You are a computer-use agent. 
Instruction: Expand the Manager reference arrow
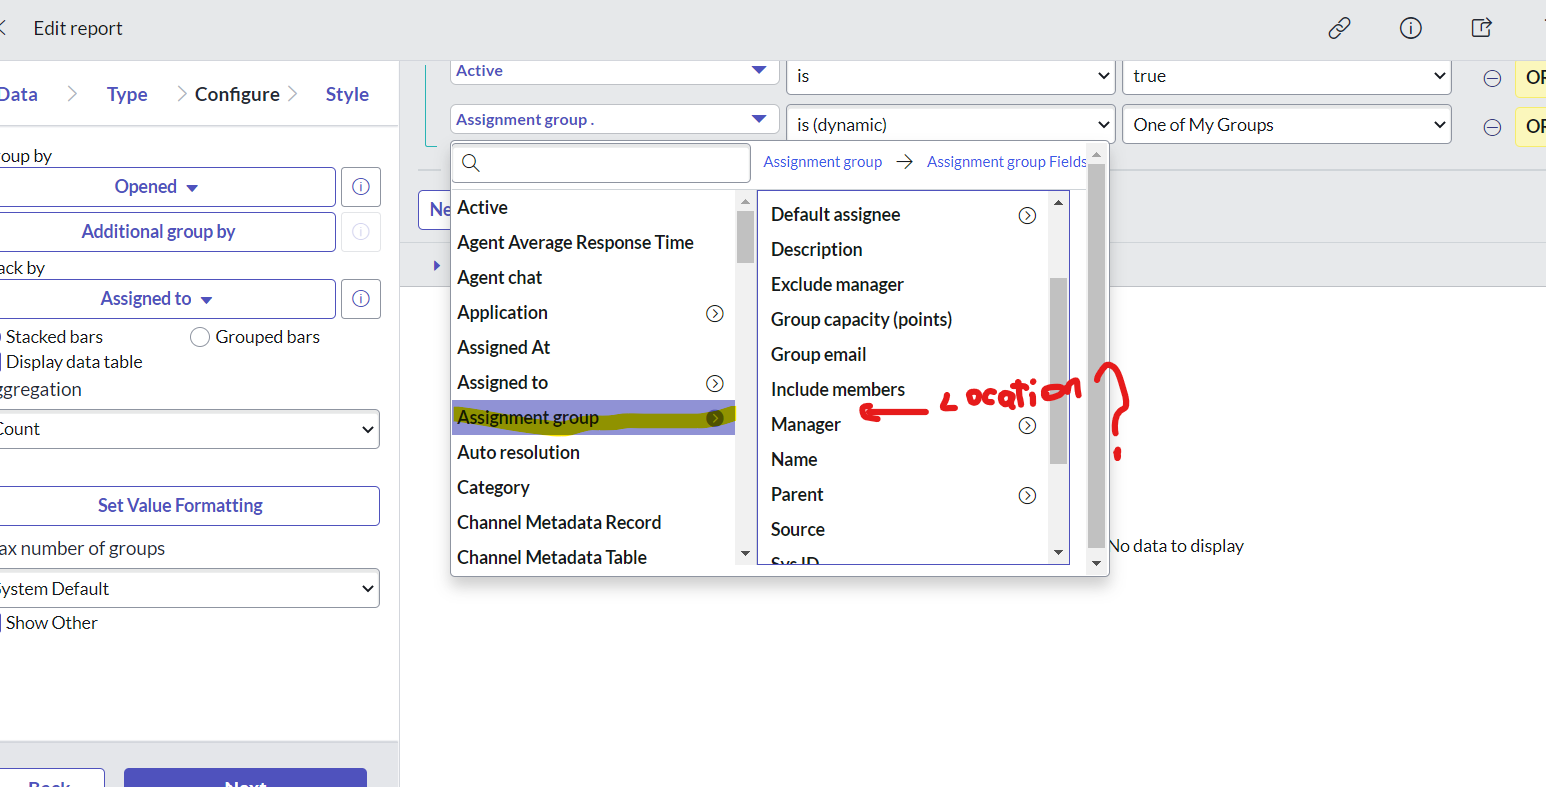click(x=1027, y=425)
